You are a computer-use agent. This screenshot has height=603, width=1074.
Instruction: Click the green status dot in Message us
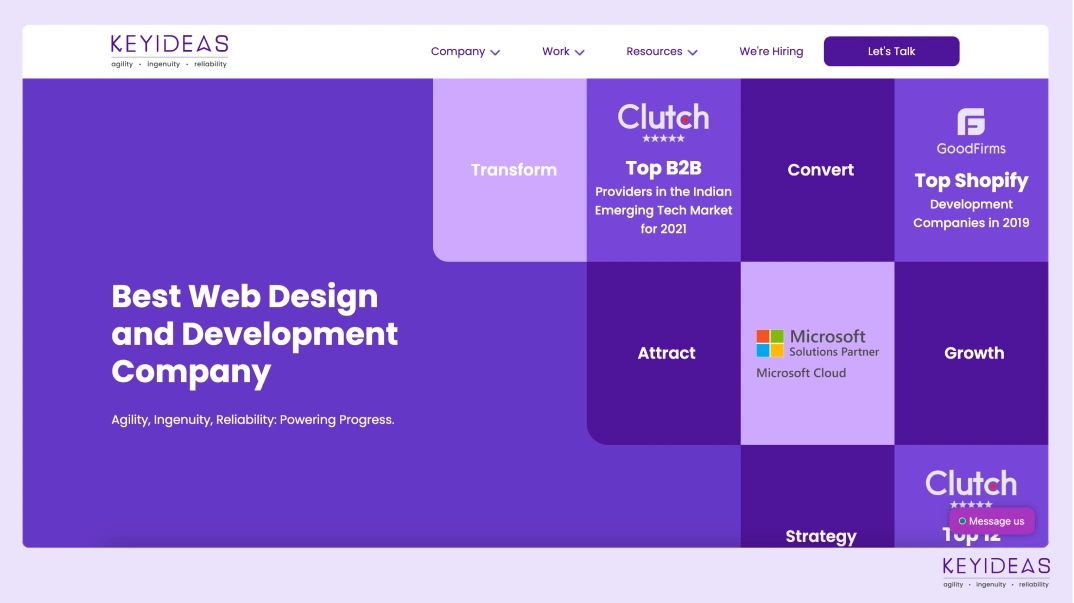pos(962,521)
